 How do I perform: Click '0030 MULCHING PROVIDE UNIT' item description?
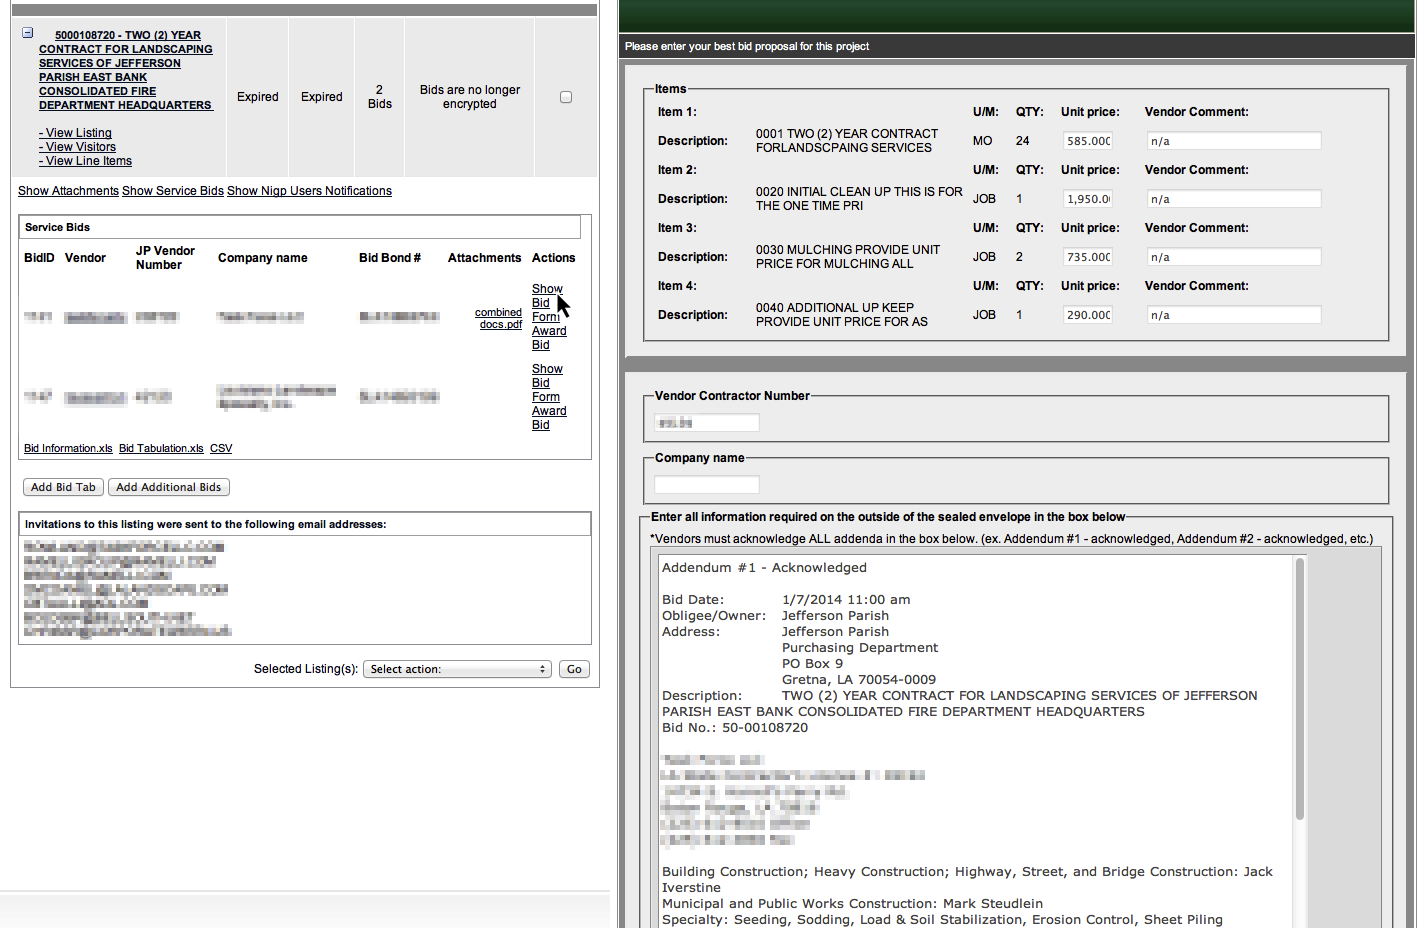[848, 257]
